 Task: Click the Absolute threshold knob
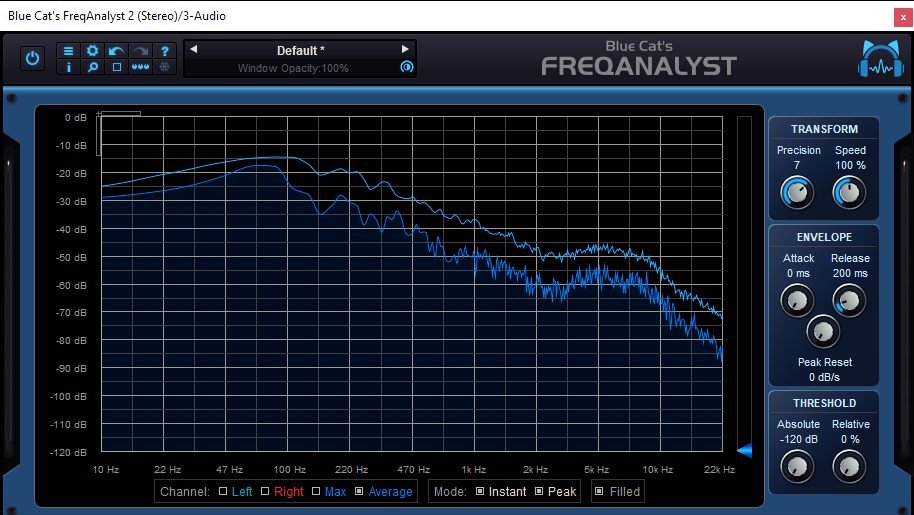(x=797, y=467)
